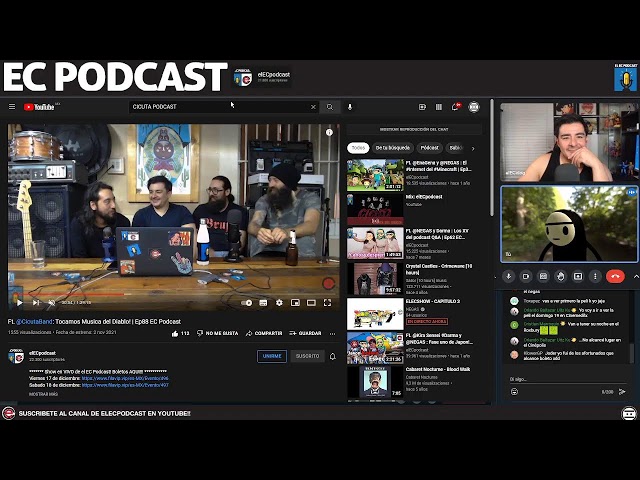This screenshot has height=480, width=640.
Task: Open the create video icon
Action: (422, 107)
